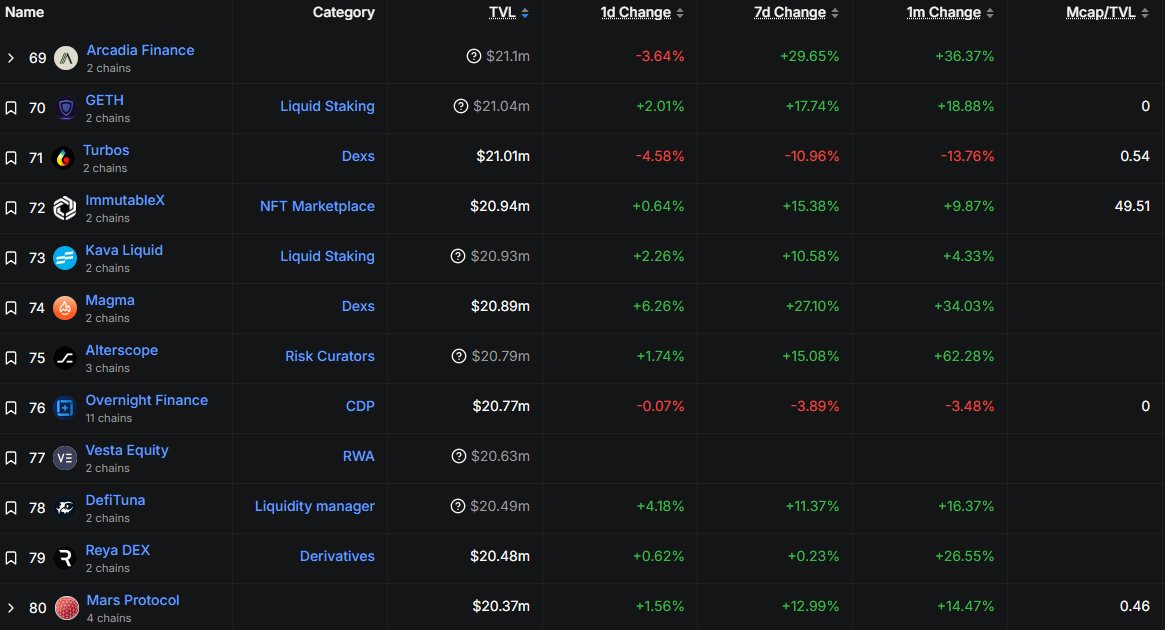Image resolution: width=1165 pixels, height=630 pixels.
Task: Bookmark the Kava Liquid protocol
Action: [x=11, y=258]
